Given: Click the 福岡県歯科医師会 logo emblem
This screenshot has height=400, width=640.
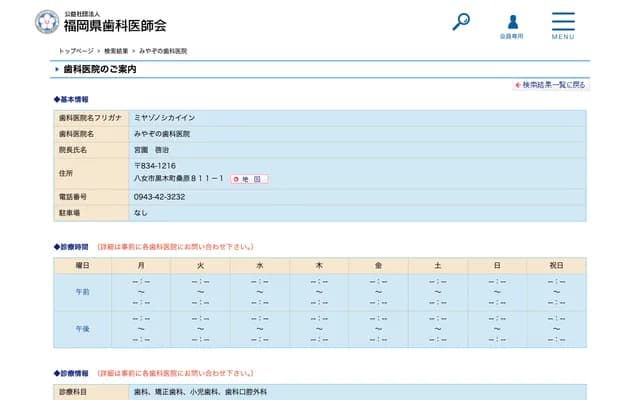Looking at the screenshot, I should pos(46,21).
